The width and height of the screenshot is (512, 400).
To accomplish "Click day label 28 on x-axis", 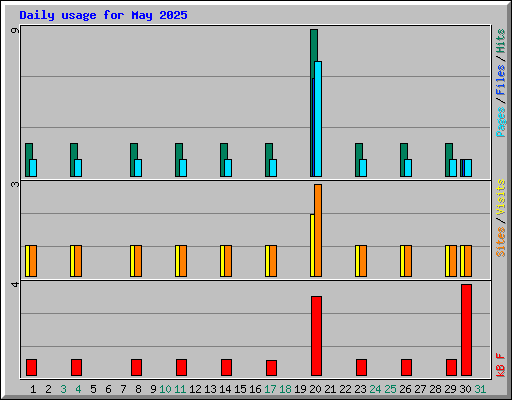I will 435,389.
